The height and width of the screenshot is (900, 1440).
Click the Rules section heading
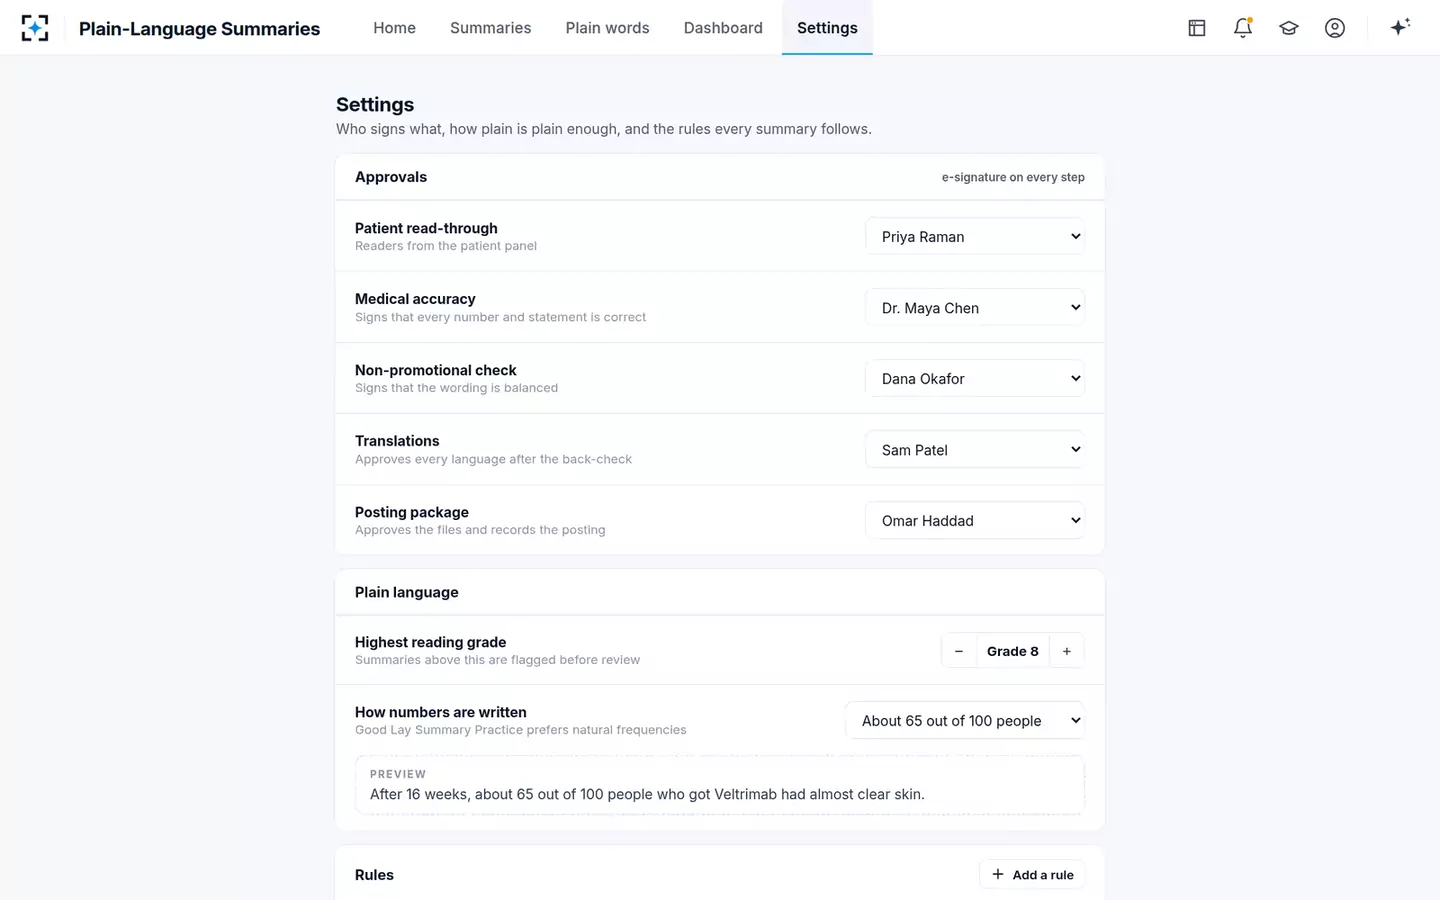pos(374,875)
